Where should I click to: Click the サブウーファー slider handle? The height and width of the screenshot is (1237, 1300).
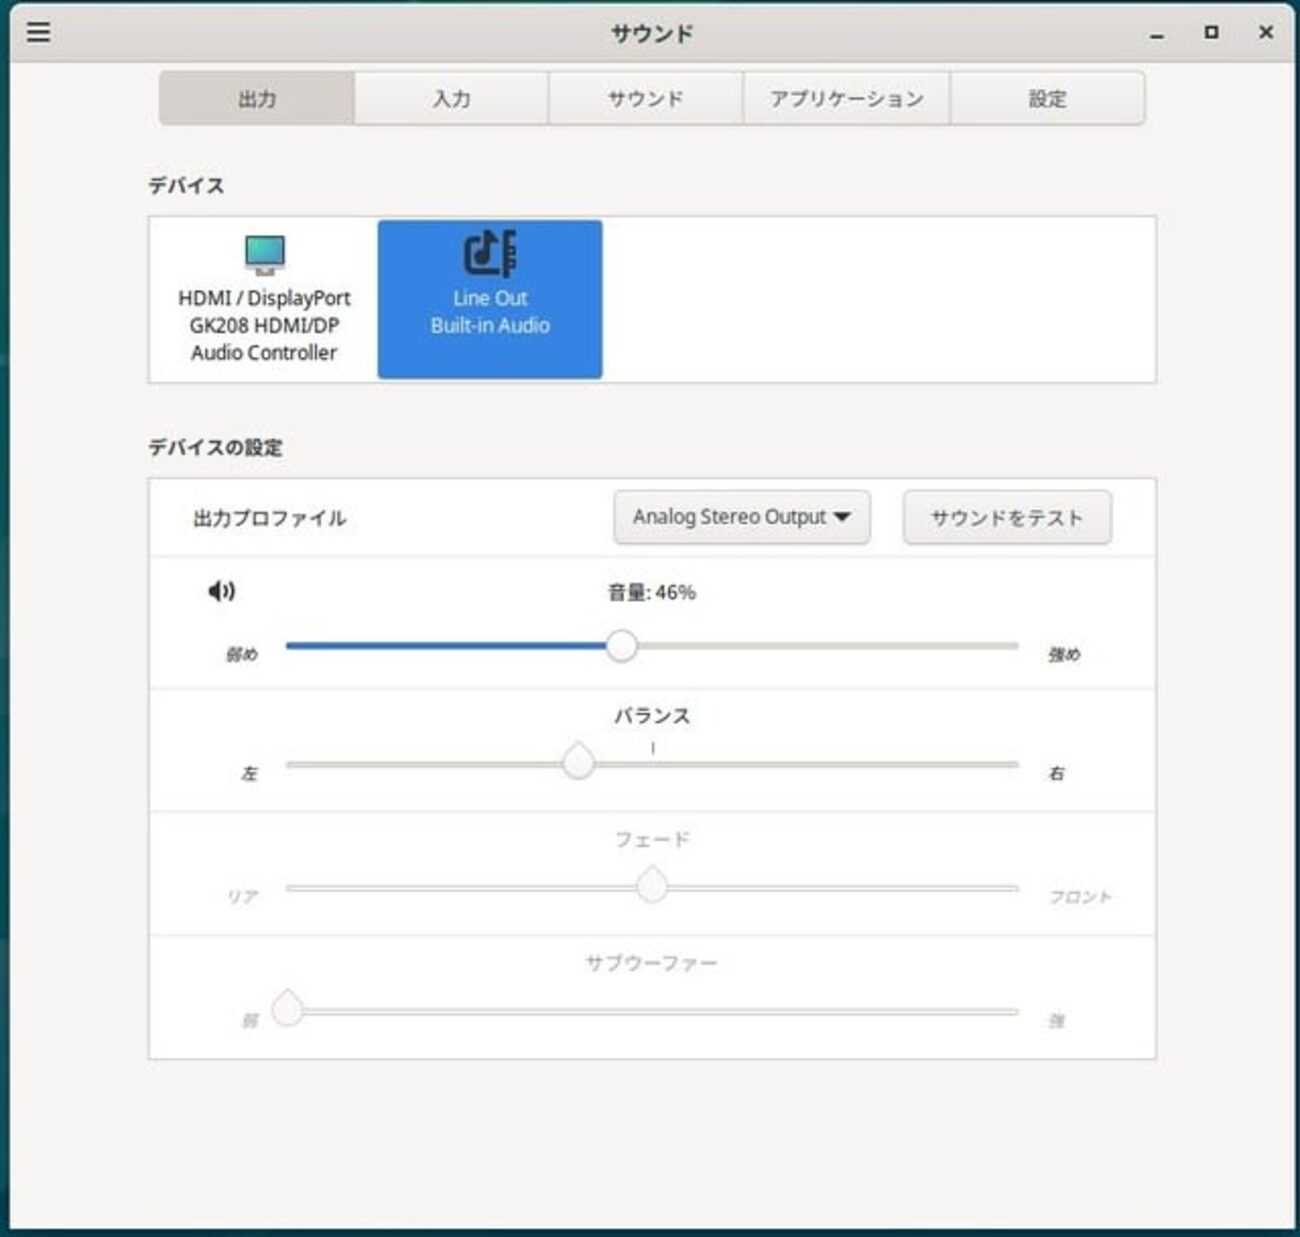coord(288,1009)
